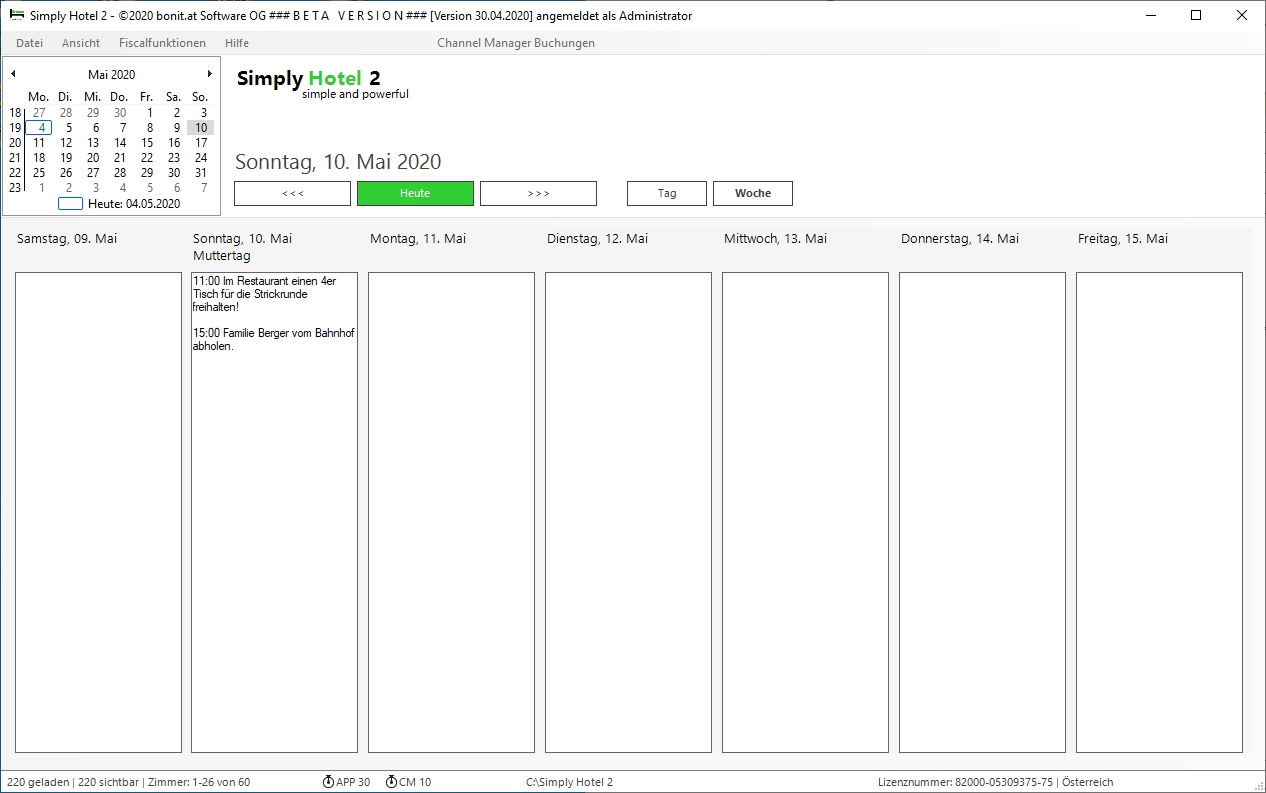Screen dimensions: 1266x793
Task: Select May 4 in mini calendar
Action: (x=39, y=128)
